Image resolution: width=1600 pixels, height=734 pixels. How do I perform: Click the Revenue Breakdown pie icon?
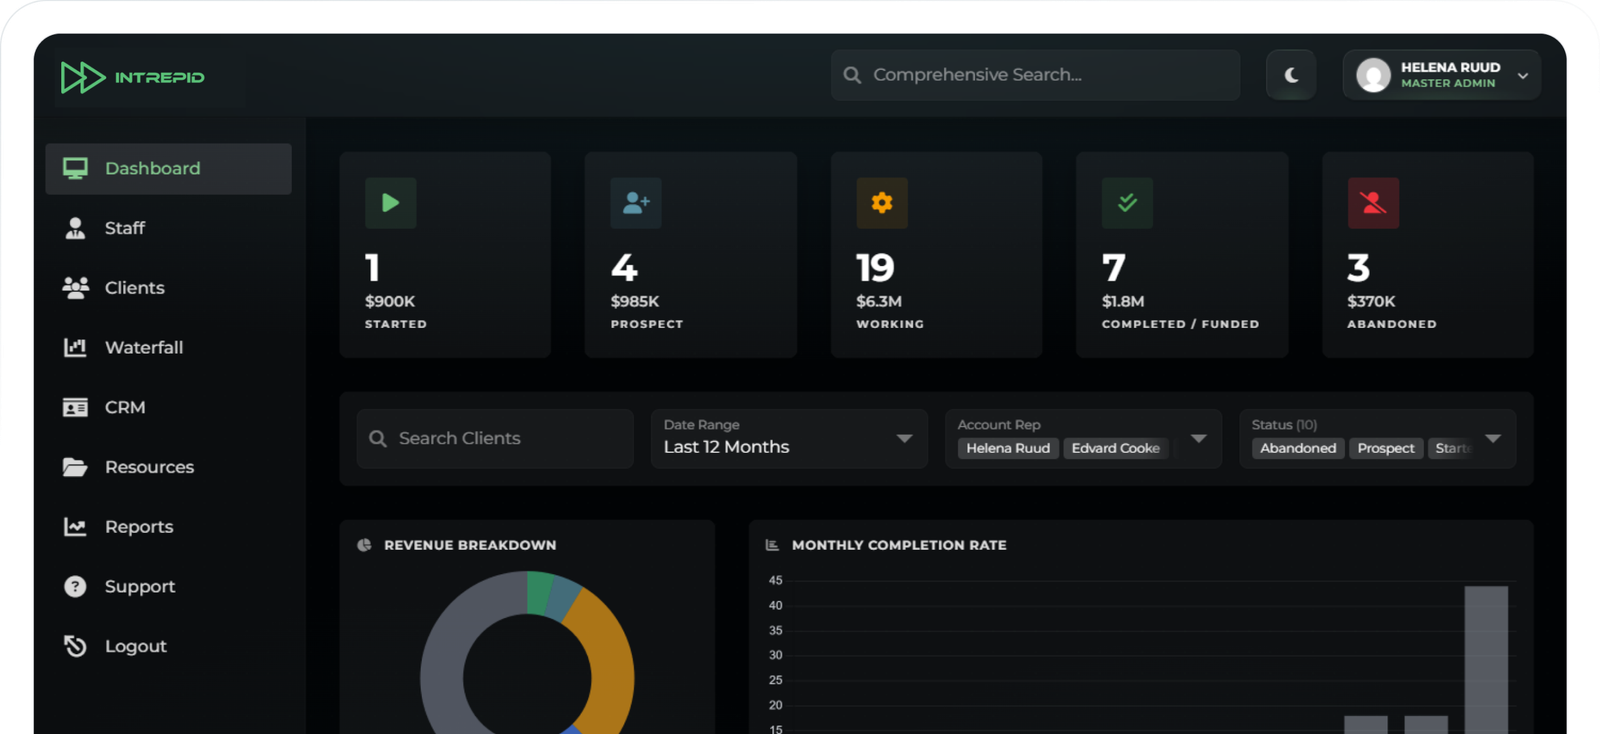pyautogui.click(x=364, y=545)
